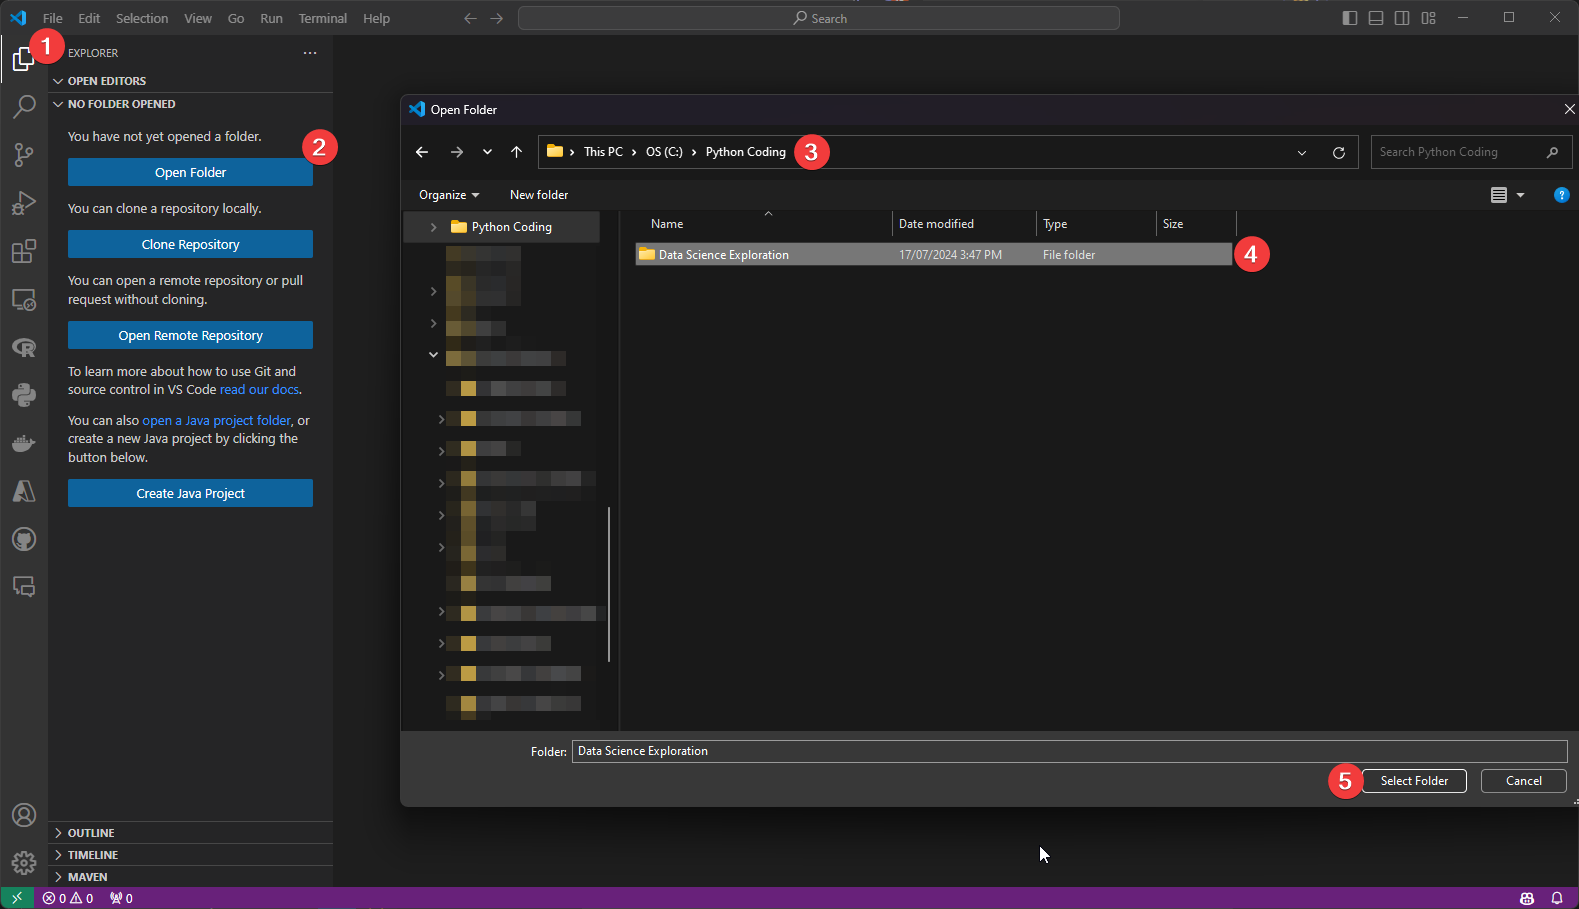Toggle panel layout icon in title bar
Image resolution: width=1579 pixels, height=909 pixels.
[1376, 18]
